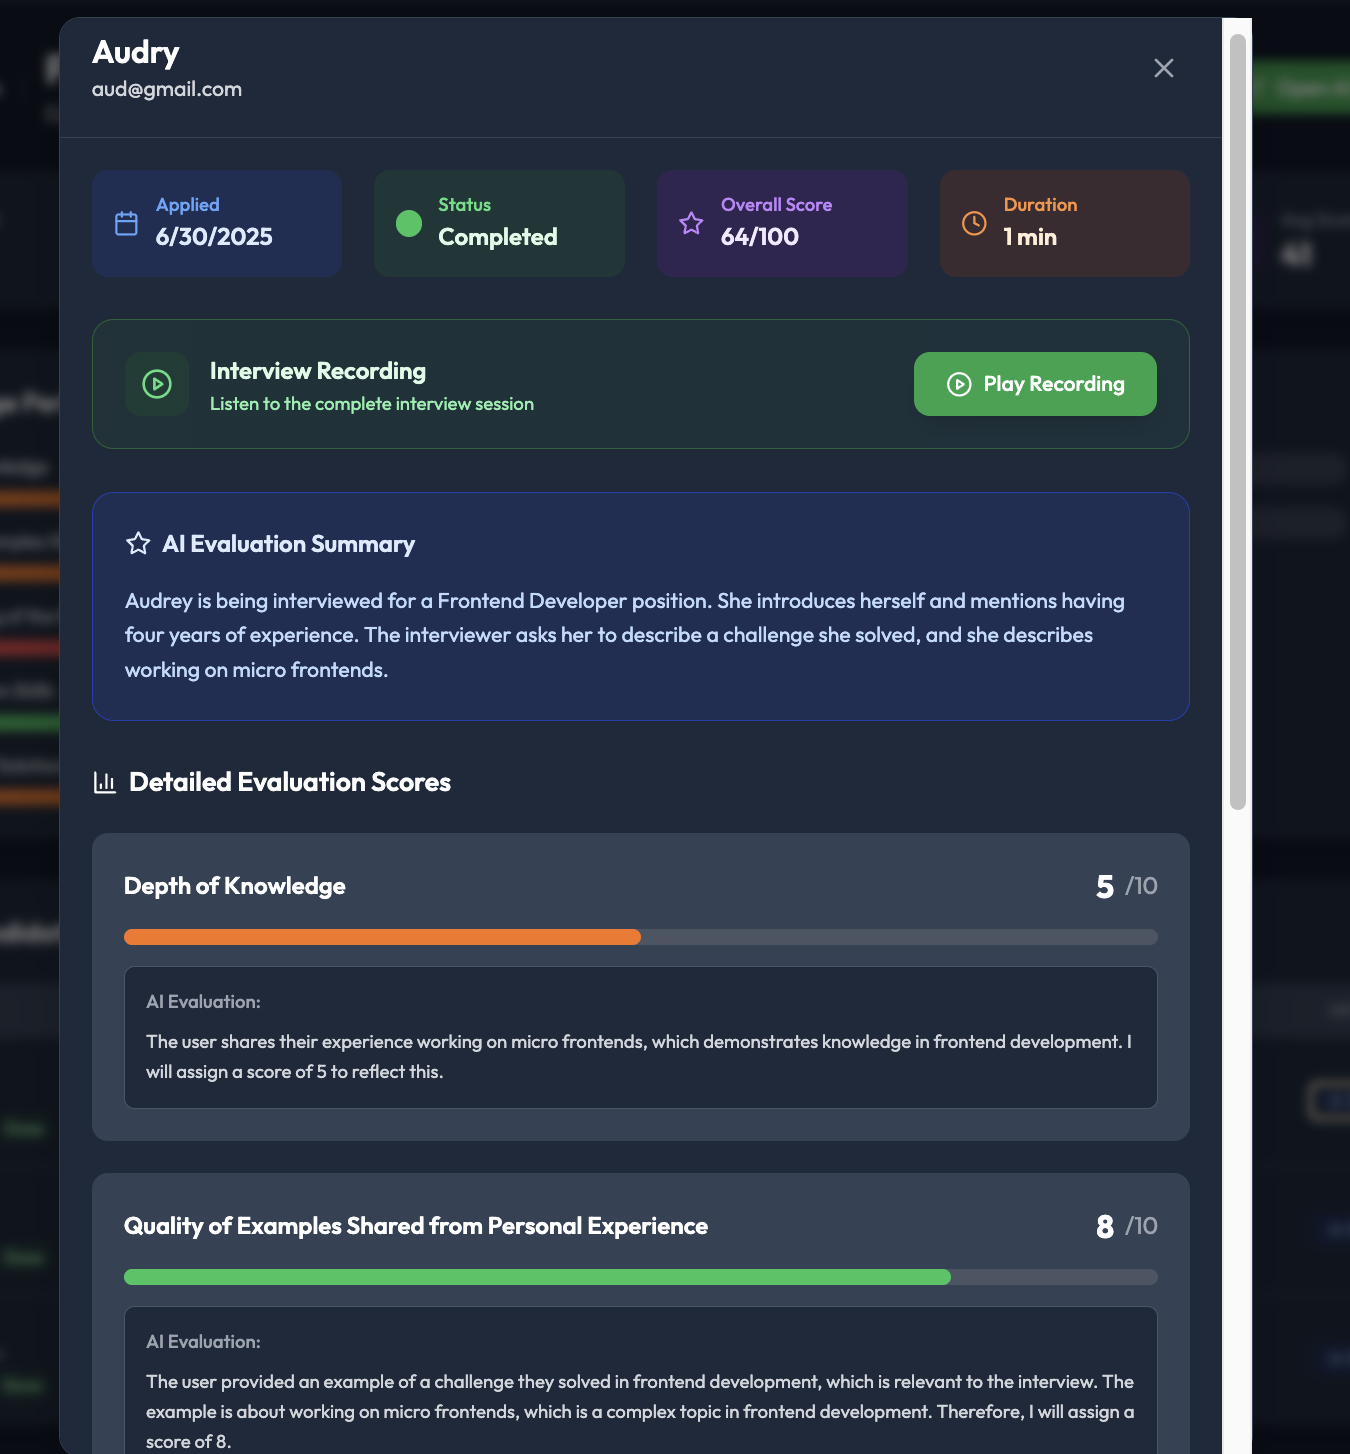The height and width of the screenshot is (1454, 1350).
Task: Select the Applied date card
Action: [x=216, y=223]
